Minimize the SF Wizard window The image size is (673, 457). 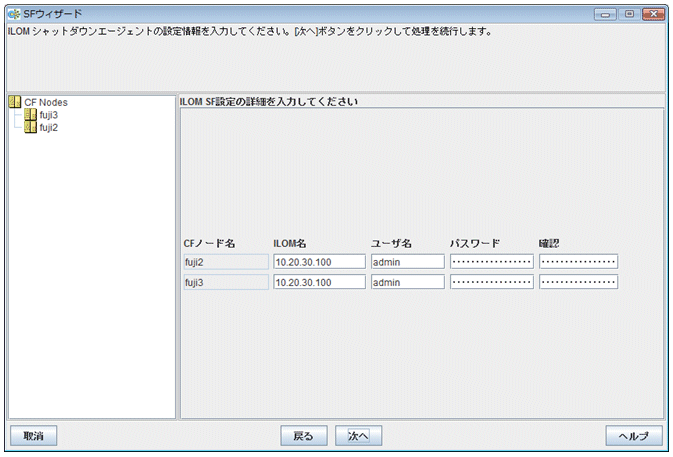[x=606, y=15]
